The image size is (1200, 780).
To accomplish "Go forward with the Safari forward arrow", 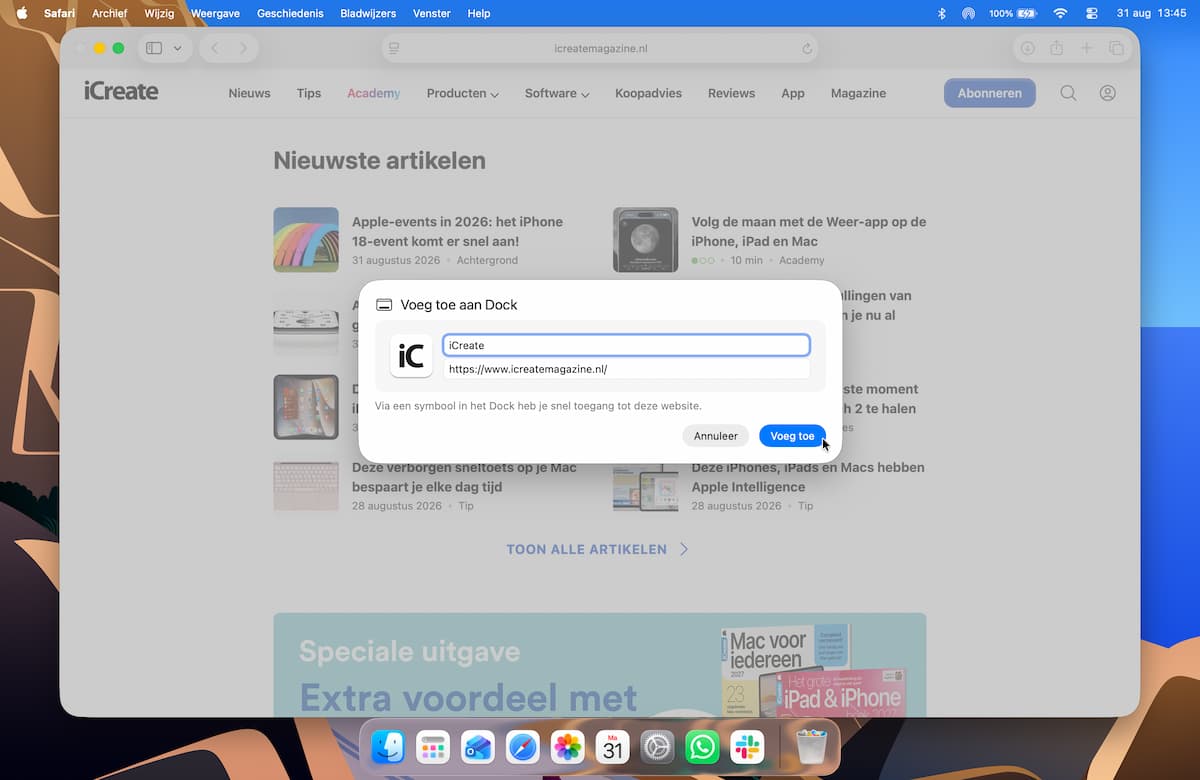I will tap(243, 48).
